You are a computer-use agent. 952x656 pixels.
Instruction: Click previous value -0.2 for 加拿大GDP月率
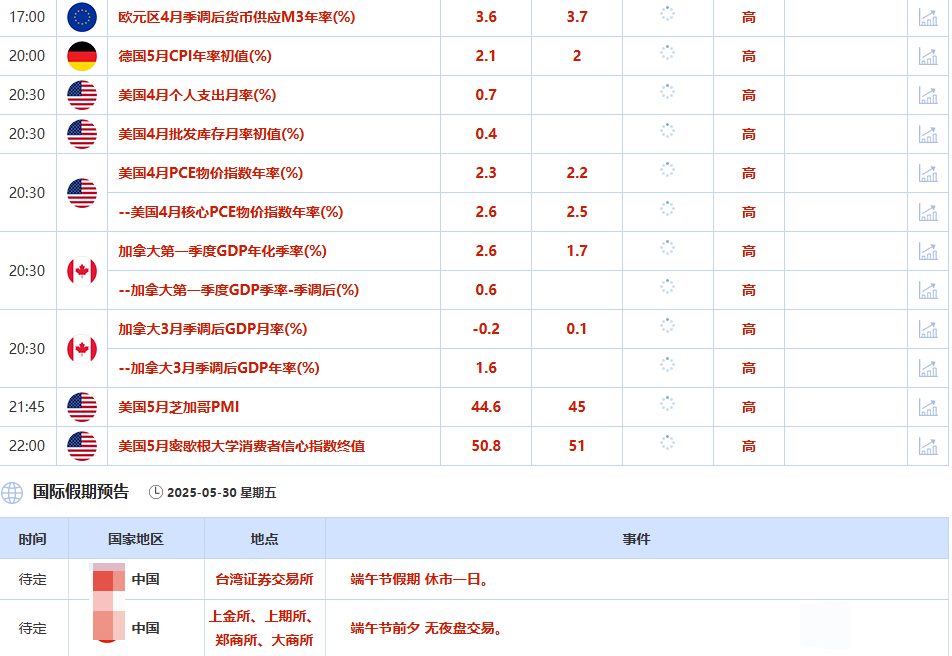click(x=486, y=329)
